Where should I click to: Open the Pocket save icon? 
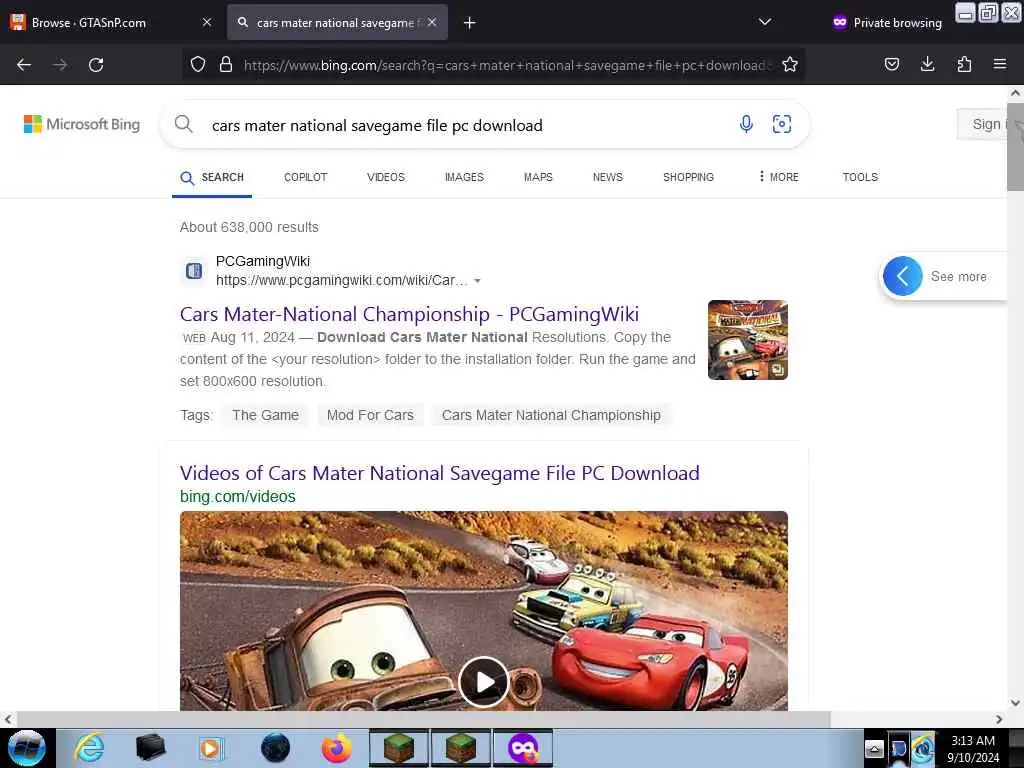coord(891,64)
